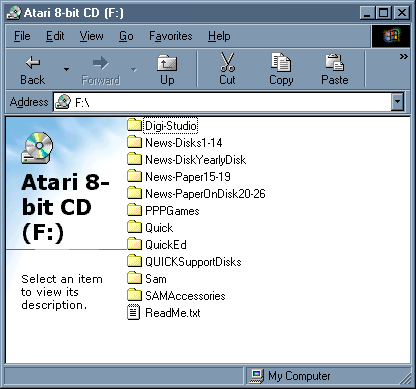Click the Windows logo throbber icon
This screenshot has width=416, height=389.
point(391,36)
